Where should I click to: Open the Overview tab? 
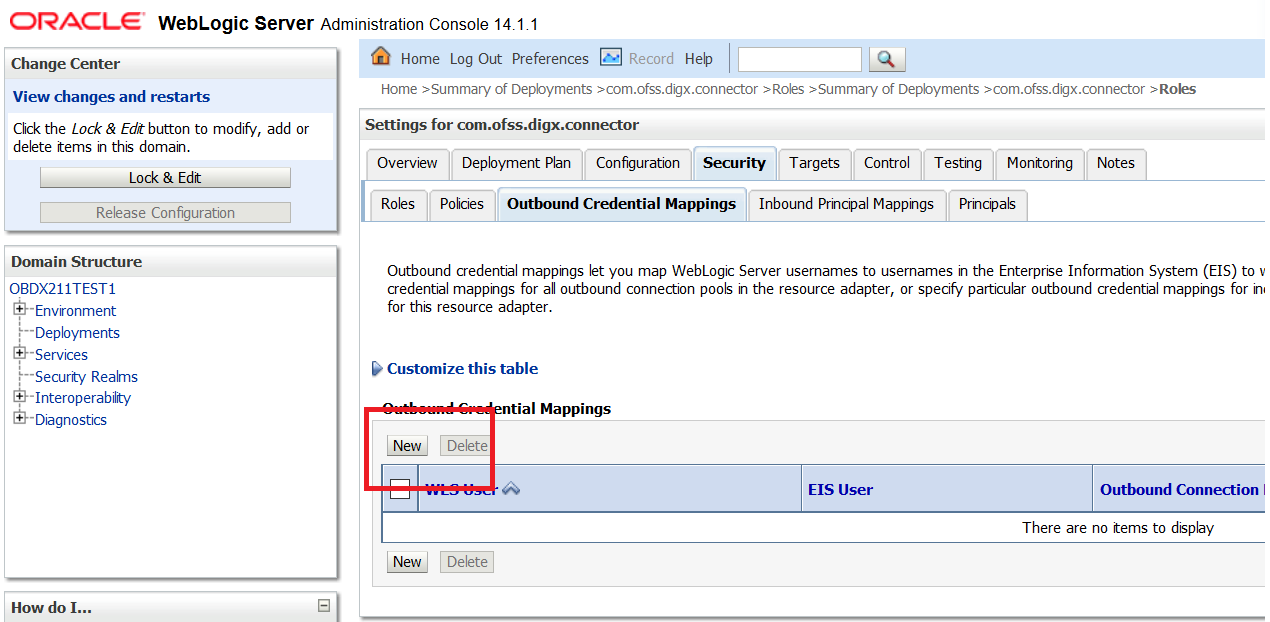click(x=407, y=163)
